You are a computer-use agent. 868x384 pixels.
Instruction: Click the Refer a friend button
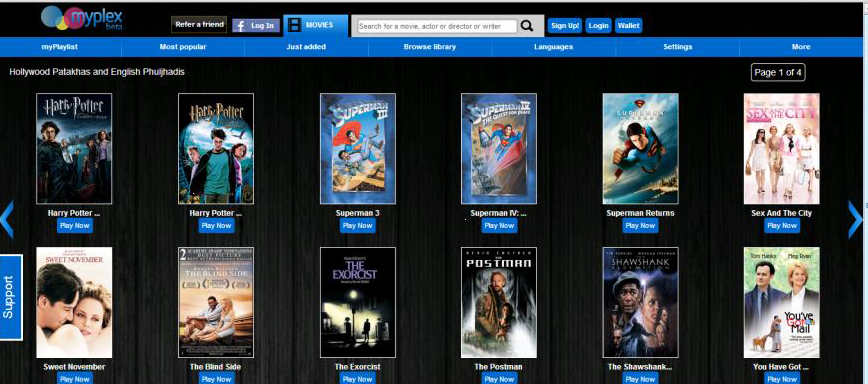pos(199,25)
